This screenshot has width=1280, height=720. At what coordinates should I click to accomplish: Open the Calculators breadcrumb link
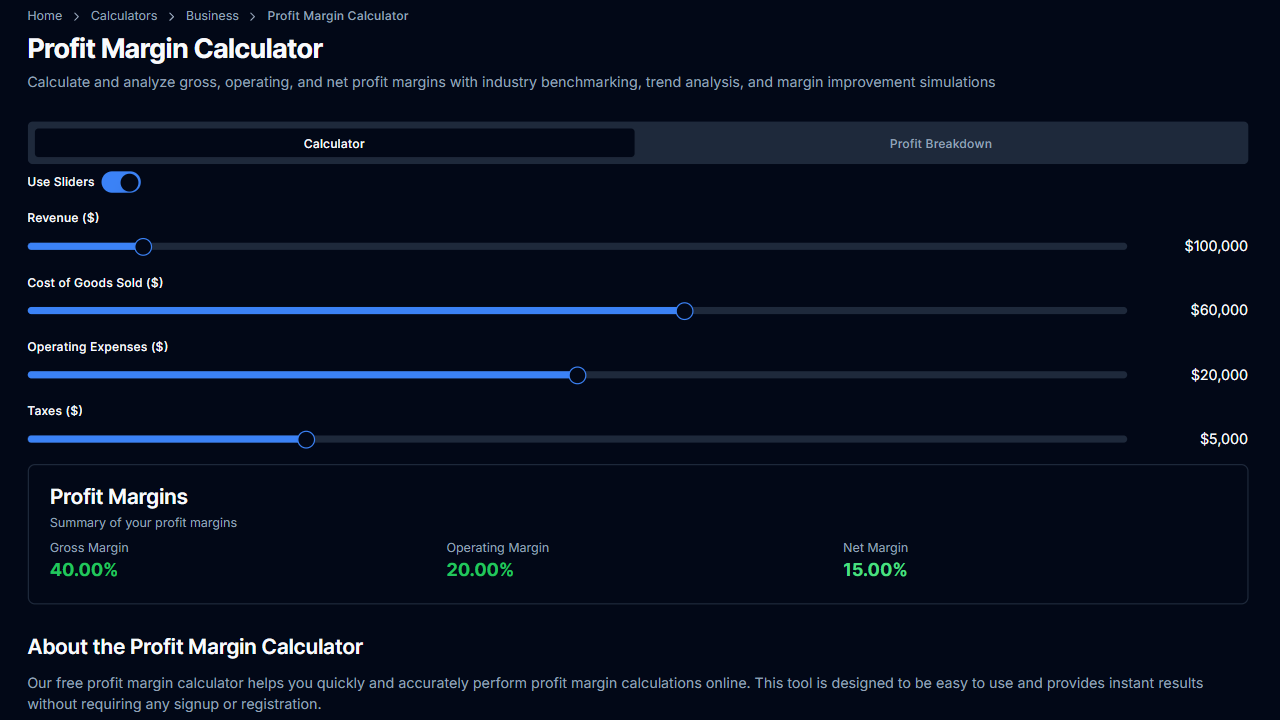pos(123,15)
